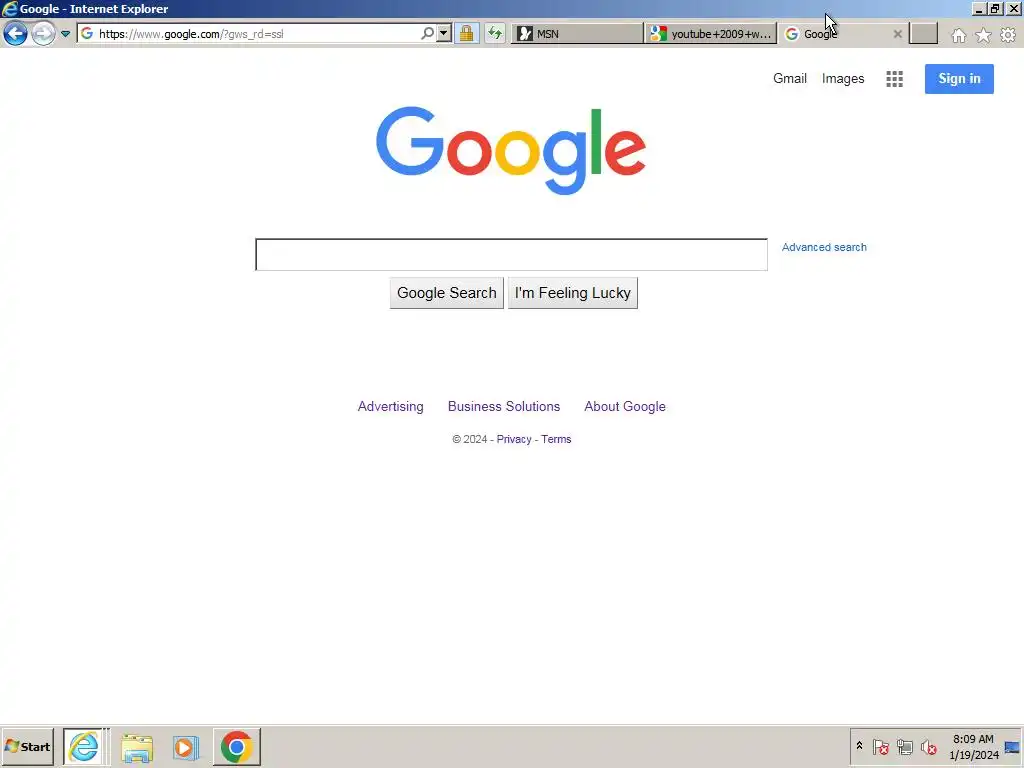1024x768 pixels.
Task: Click the taskbar clock showing 8:09 AM
Action: click(973, 746)
